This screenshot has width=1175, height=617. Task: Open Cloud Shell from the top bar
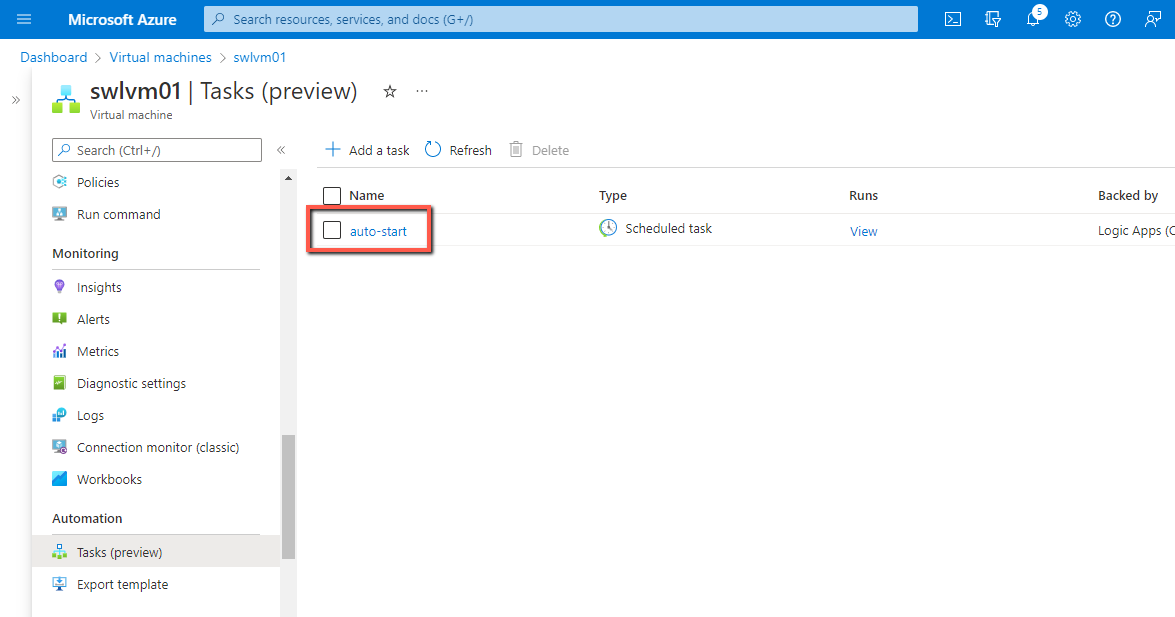click(953, 19)
